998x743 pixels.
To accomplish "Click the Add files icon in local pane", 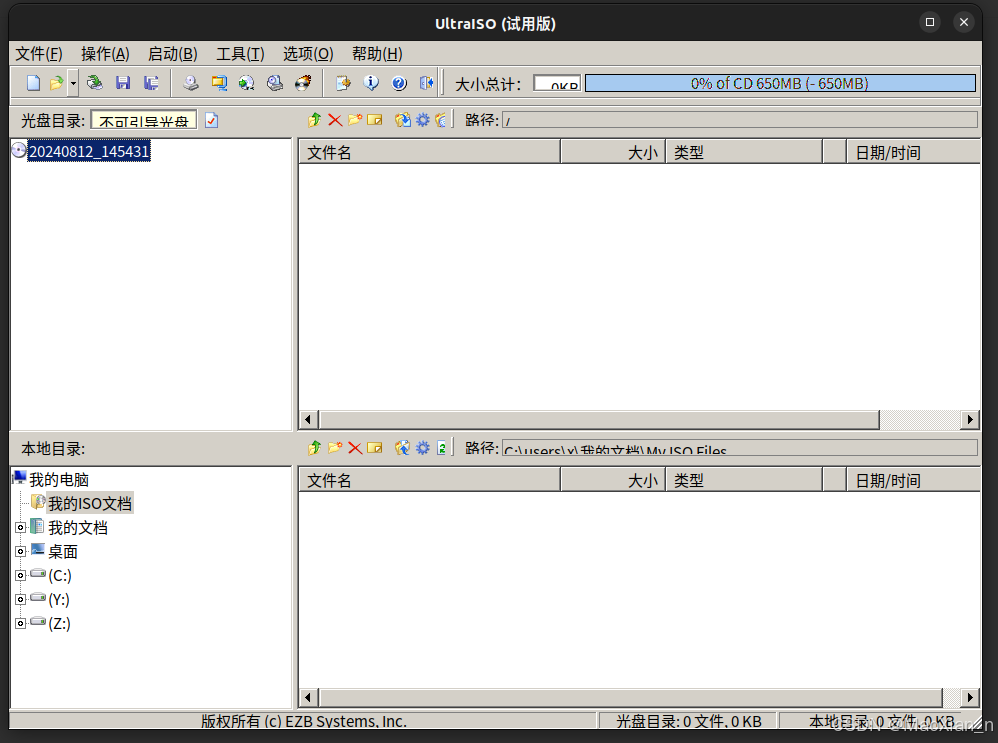I will [x=402, y=448].
